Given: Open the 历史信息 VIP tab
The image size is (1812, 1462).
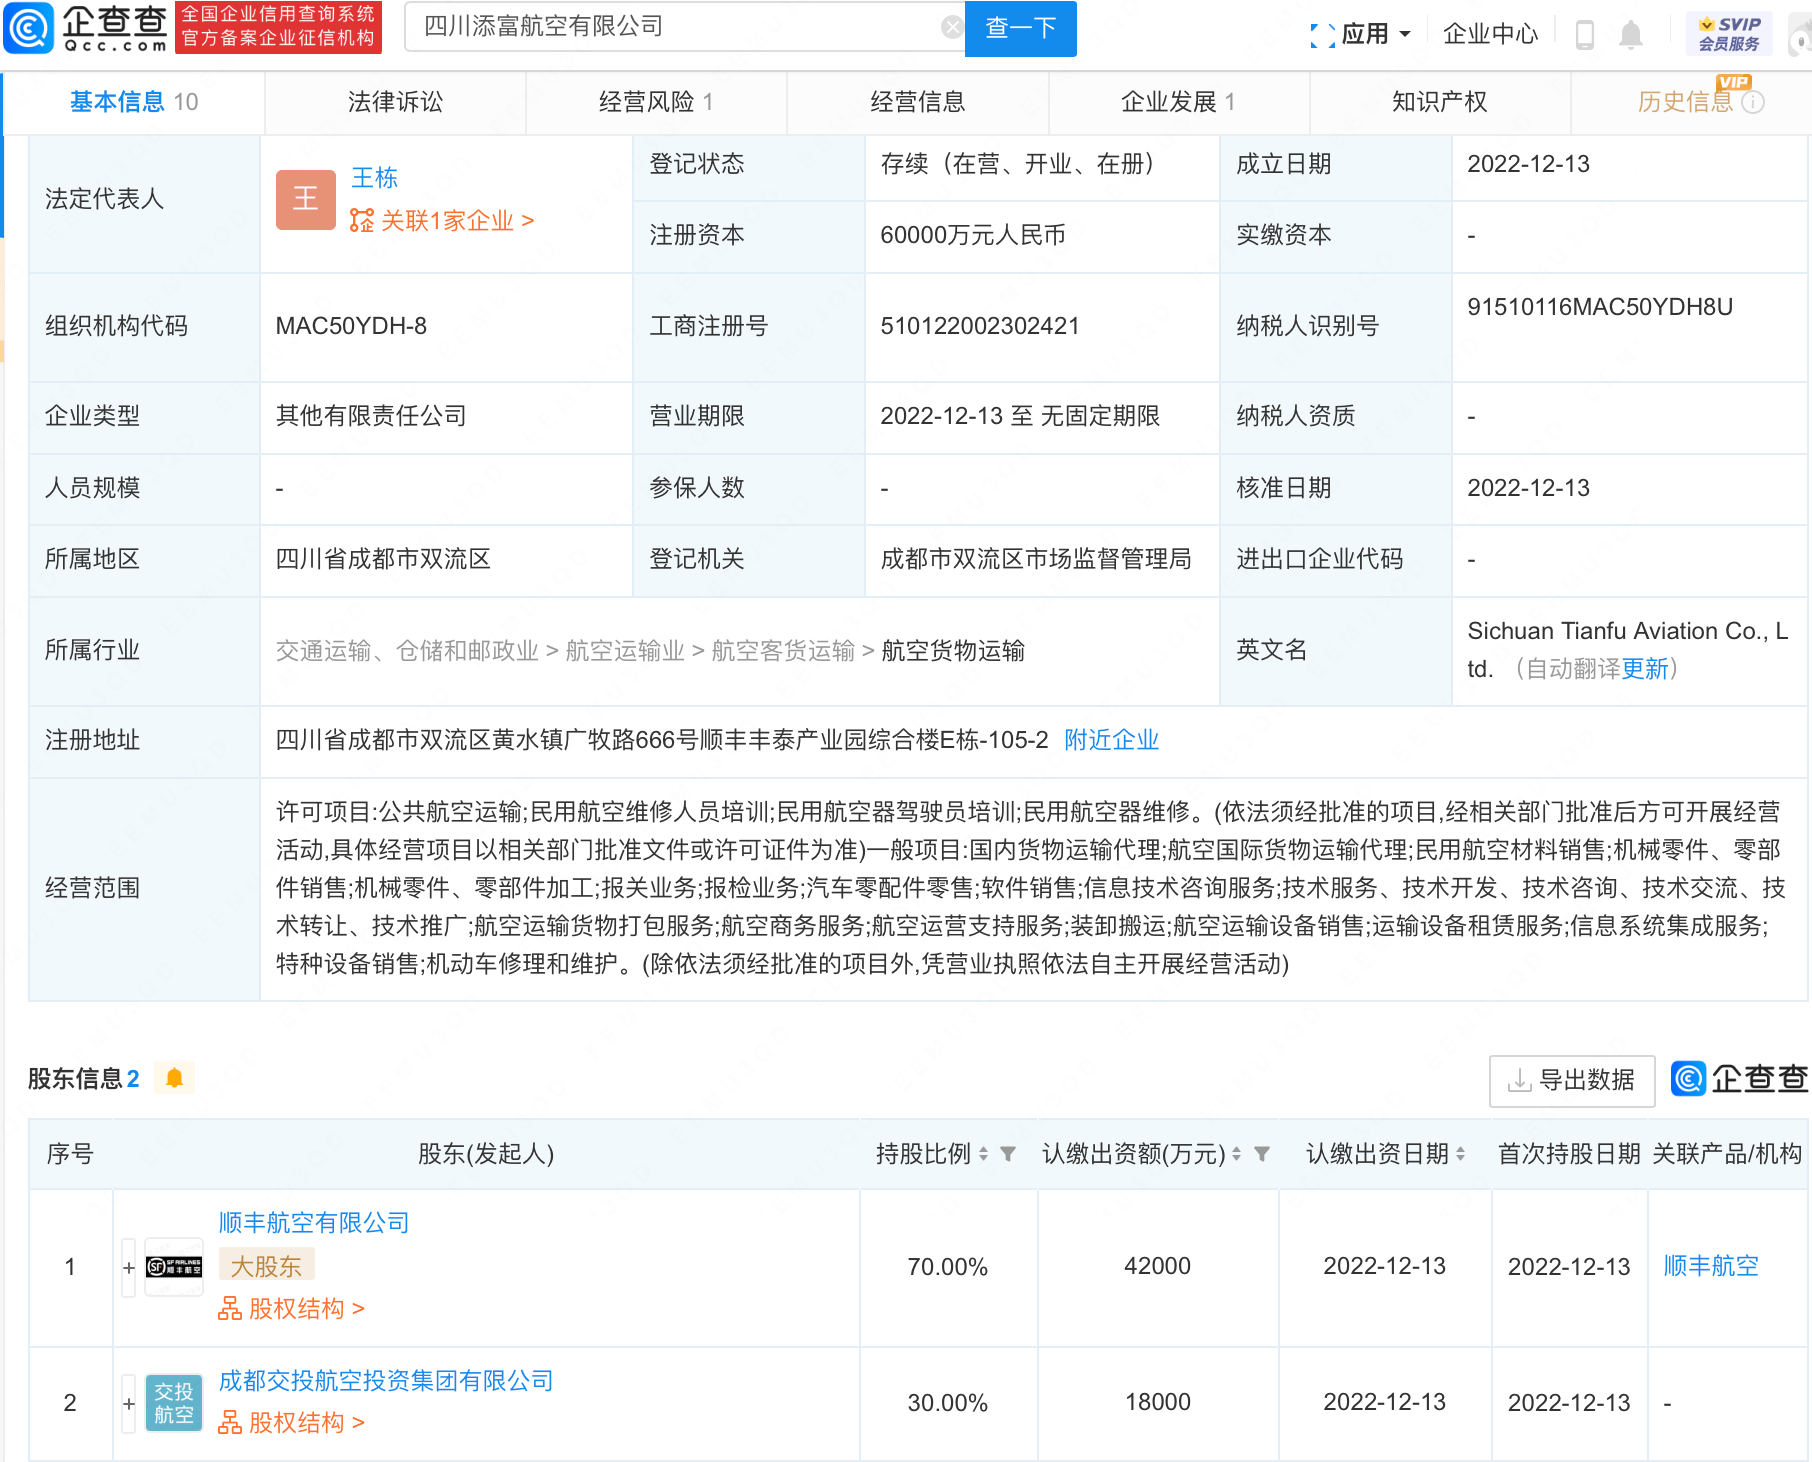Looking at the screenshot, I should coord(1685,102).
